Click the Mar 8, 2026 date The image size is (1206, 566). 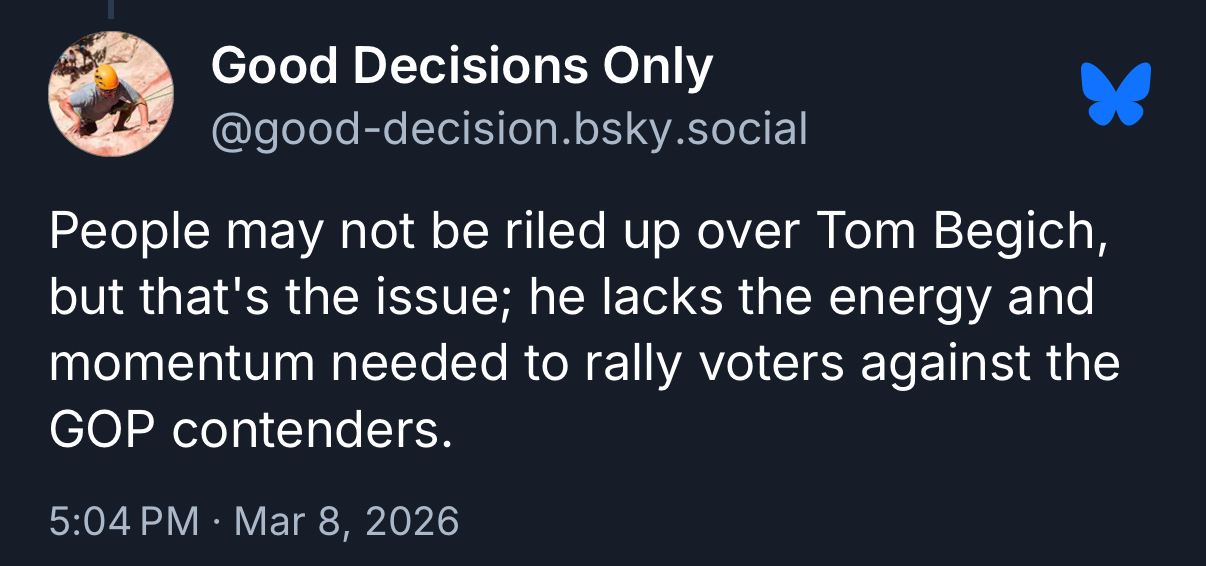pyautogui.click(x=346, y=521)
